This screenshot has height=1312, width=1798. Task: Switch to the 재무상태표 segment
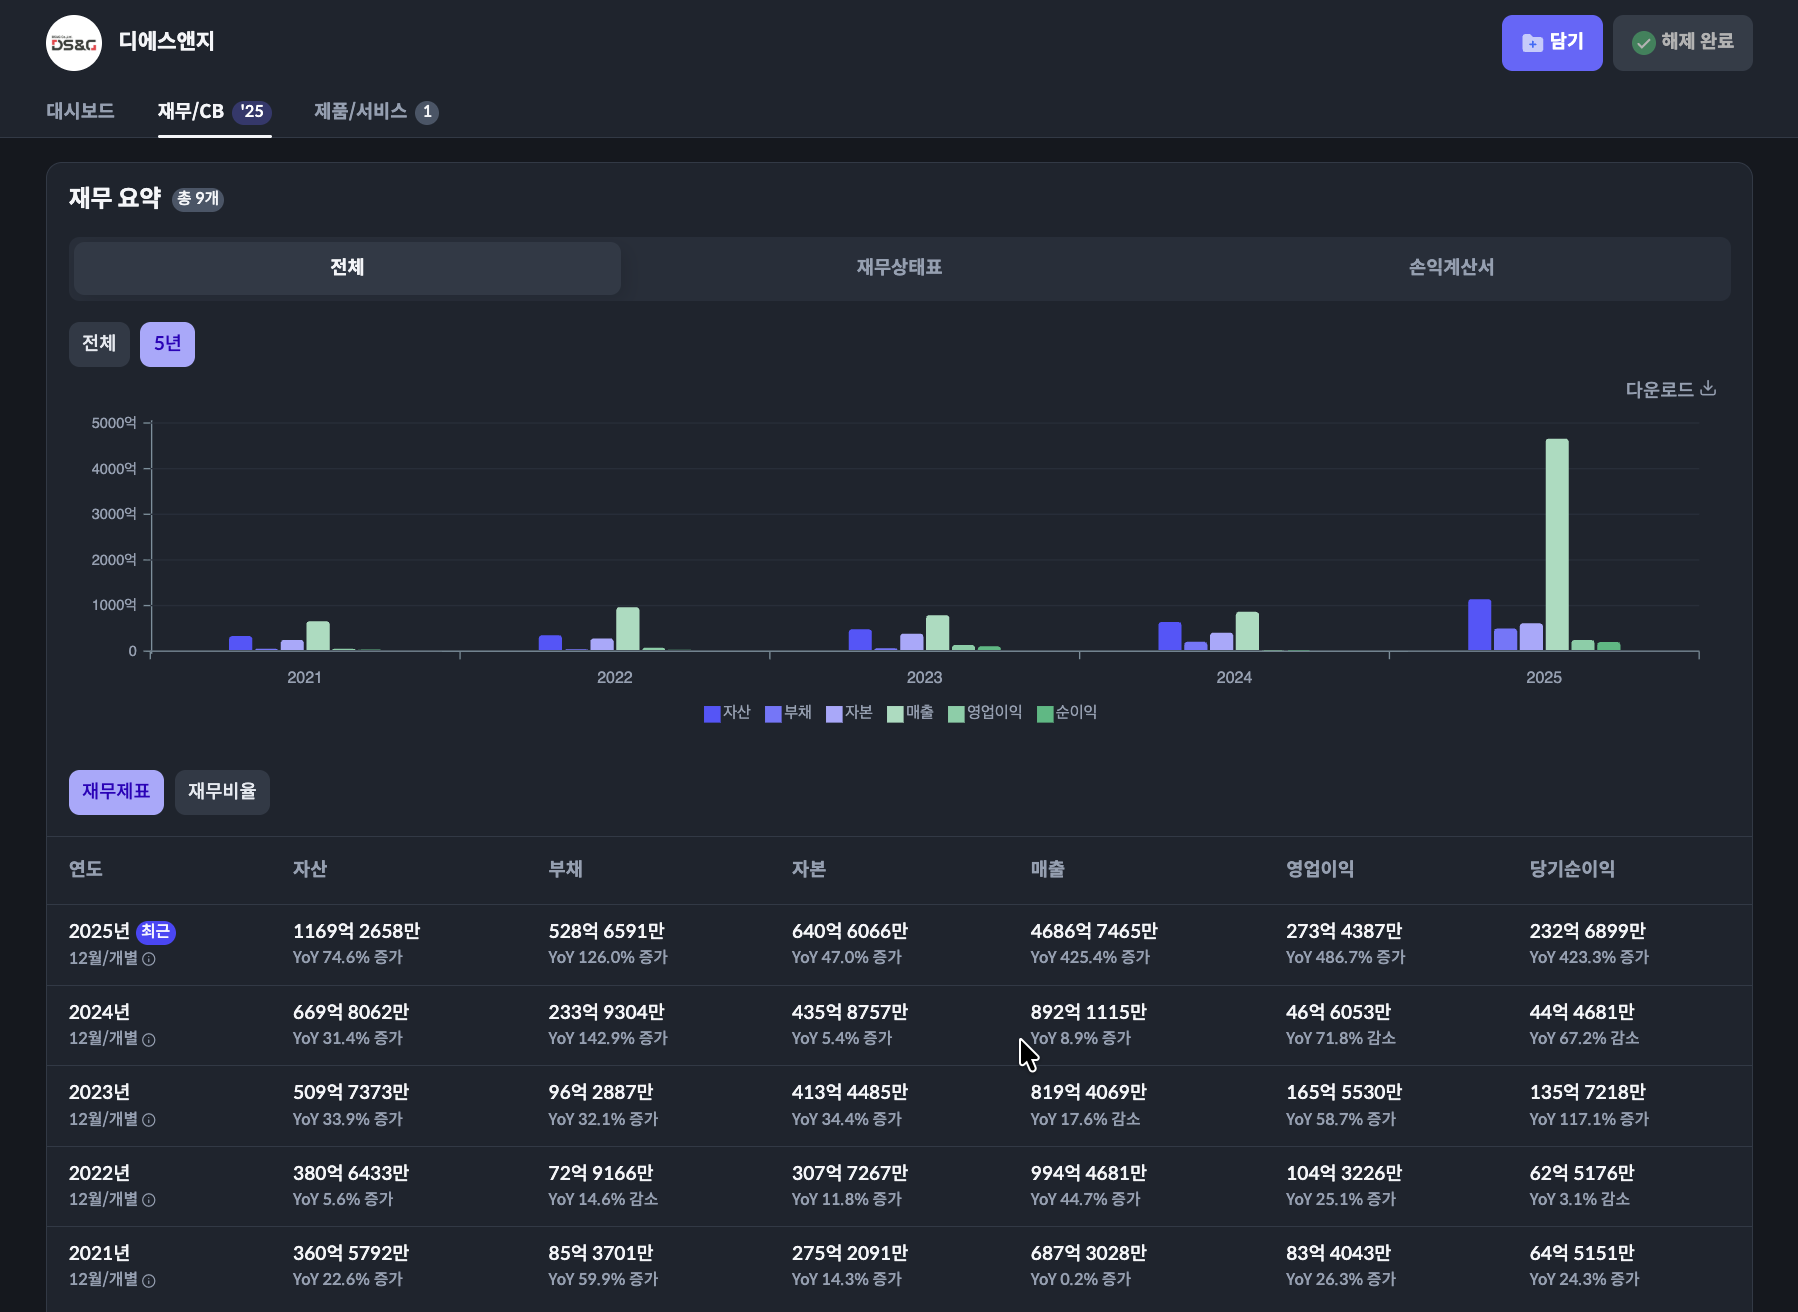[899, 268]
